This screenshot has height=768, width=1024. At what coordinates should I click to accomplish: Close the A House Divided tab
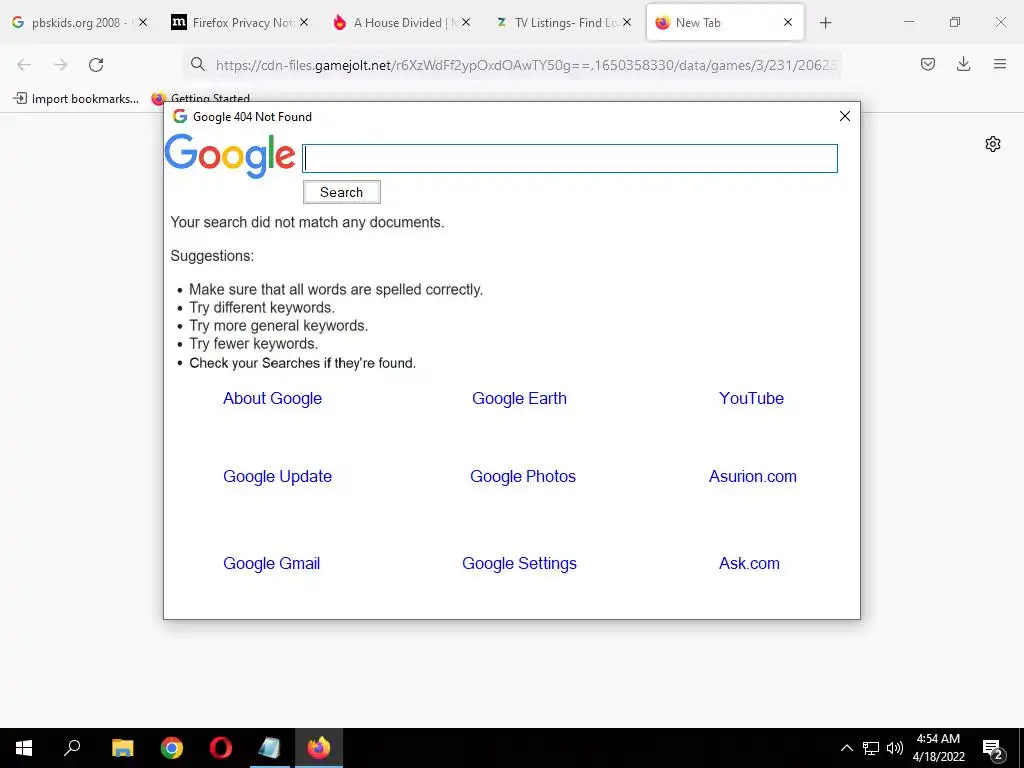pos(466,22)
